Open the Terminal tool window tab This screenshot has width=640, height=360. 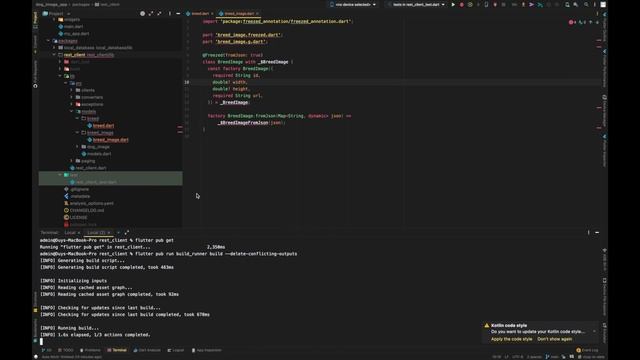coord(117,350)
